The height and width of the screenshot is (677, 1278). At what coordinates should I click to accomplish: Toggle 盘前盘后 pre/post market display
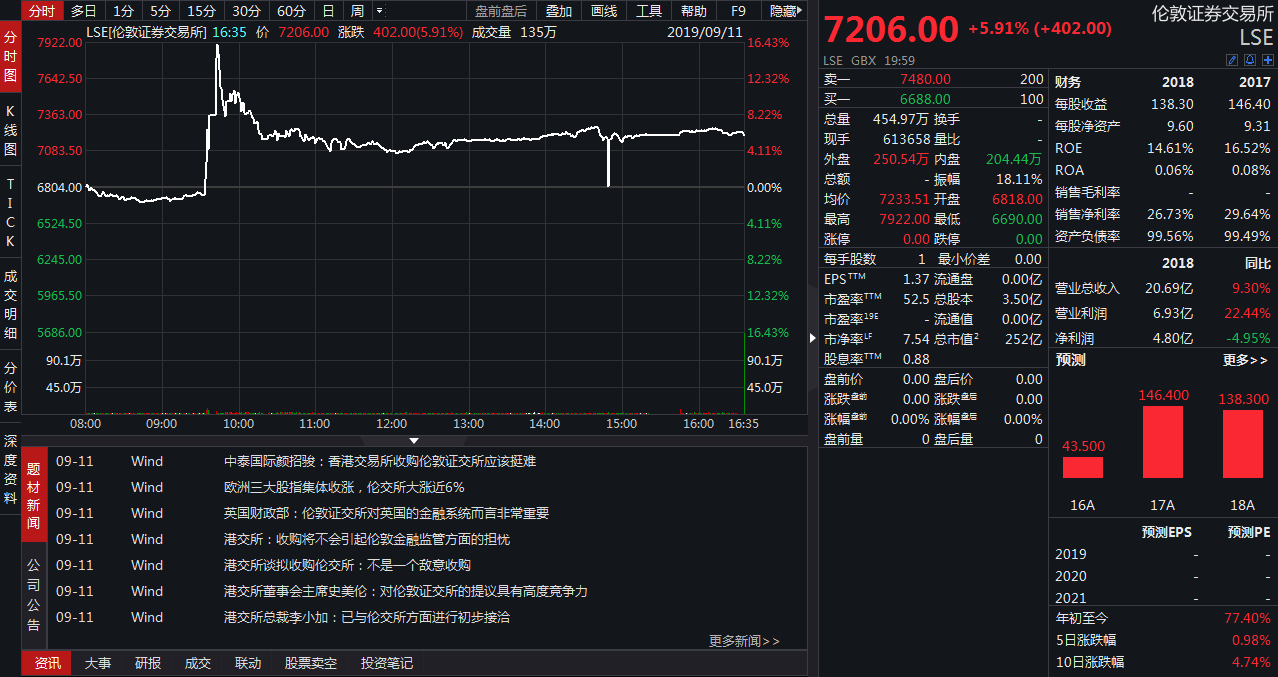[501, 11]
